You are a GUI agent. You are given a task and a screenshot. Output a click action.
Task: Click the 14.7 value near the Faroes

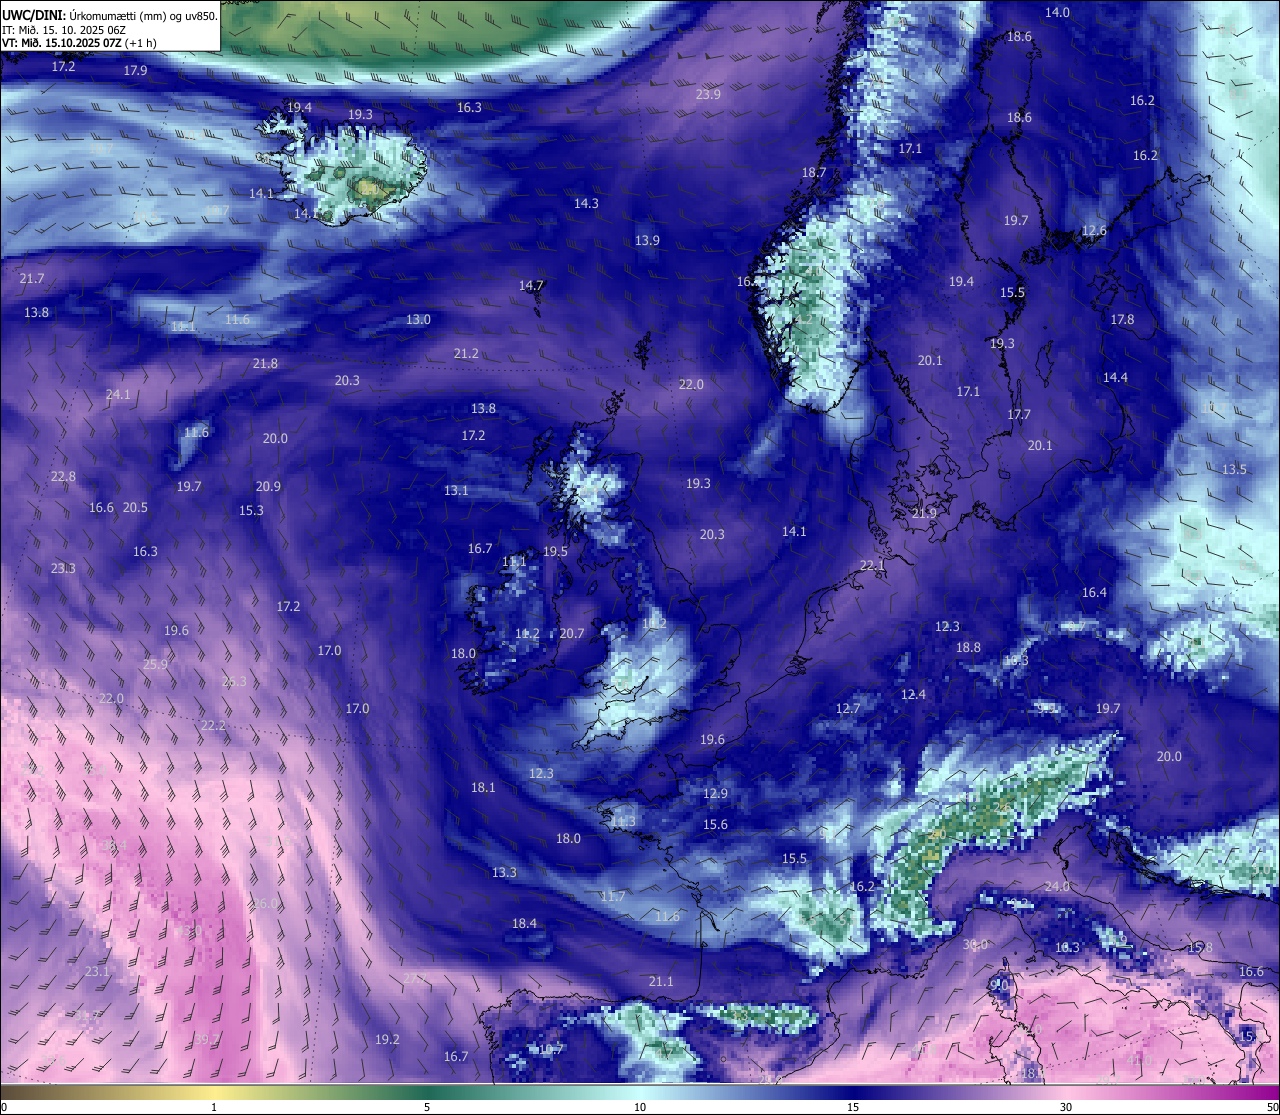tap(531, 285)
